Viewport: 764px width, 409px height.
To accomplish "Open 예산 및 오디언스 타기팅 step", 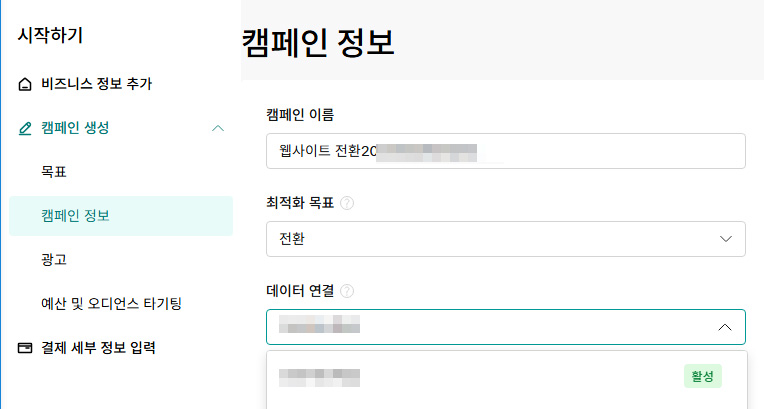I will tap(112, 304).
